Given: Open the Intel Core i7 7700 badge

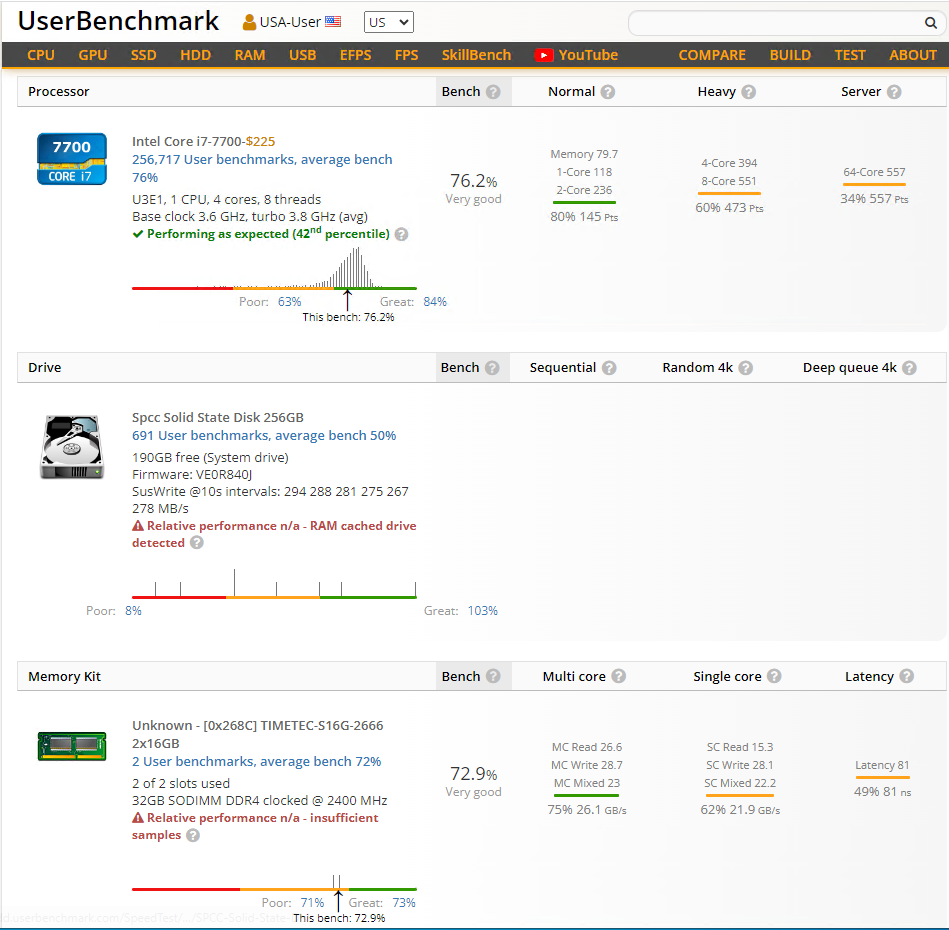Looking at the screenshot, I should click(x=72, y=159).
